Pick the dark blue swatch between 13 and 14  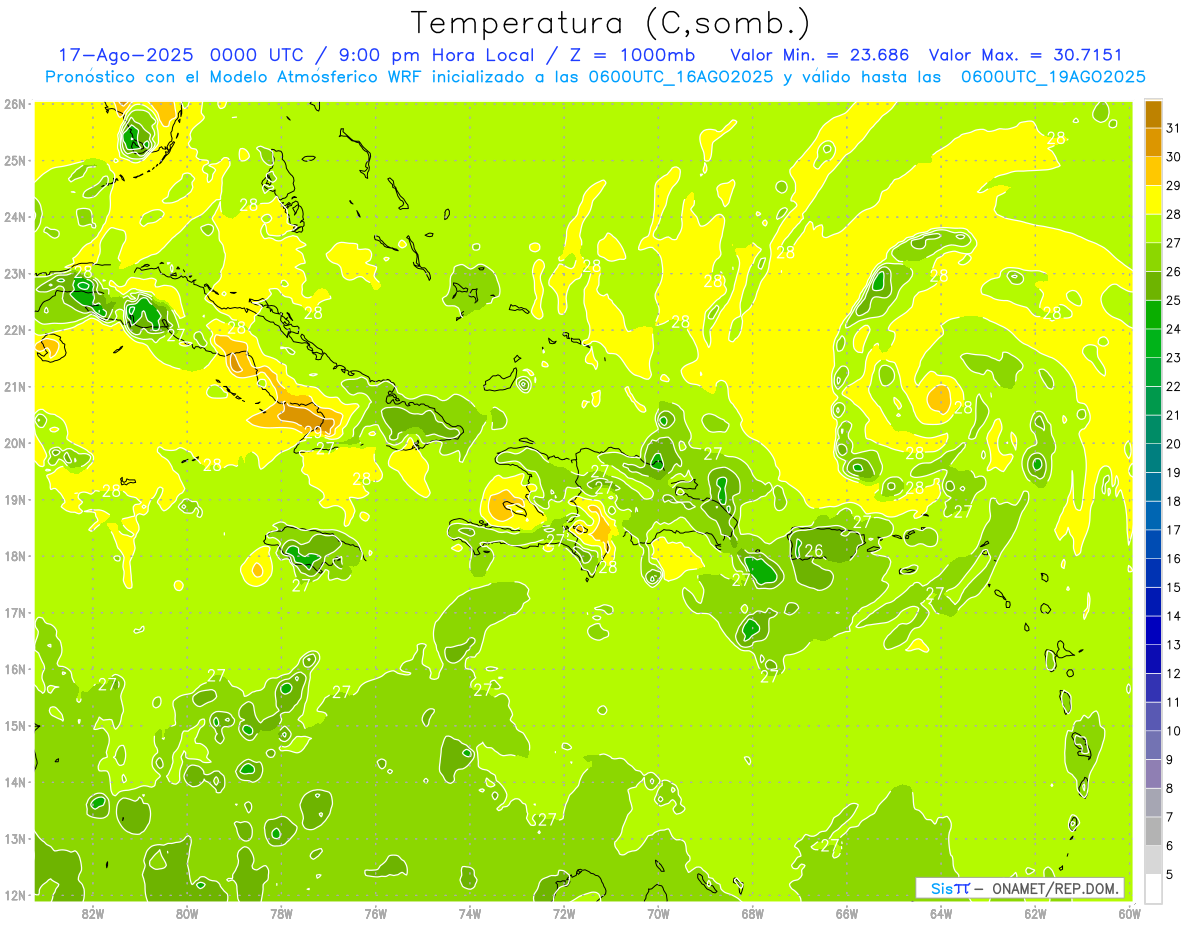1153,630
